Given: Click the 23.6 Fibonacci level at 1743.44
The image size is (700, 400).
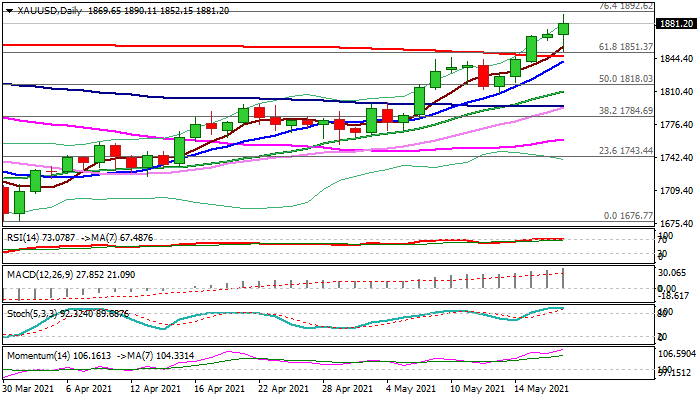Looking at the screenshot, I should click(x=625, y=150).
